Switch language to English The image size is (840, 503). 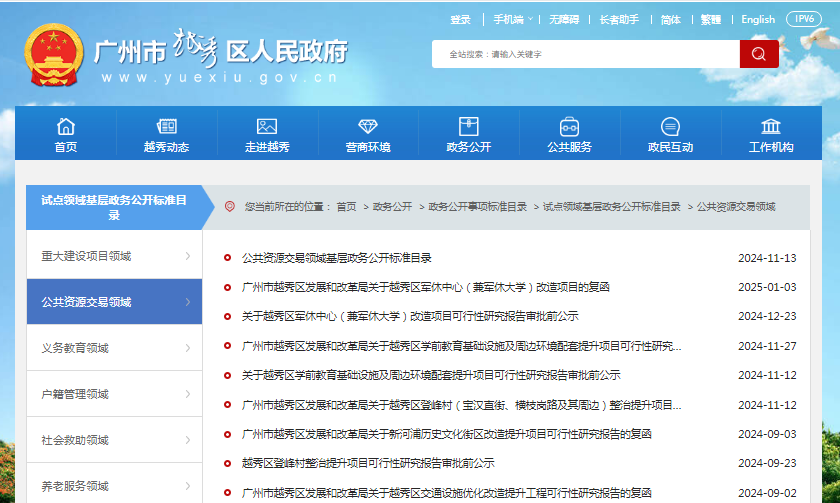pos(758,19)
